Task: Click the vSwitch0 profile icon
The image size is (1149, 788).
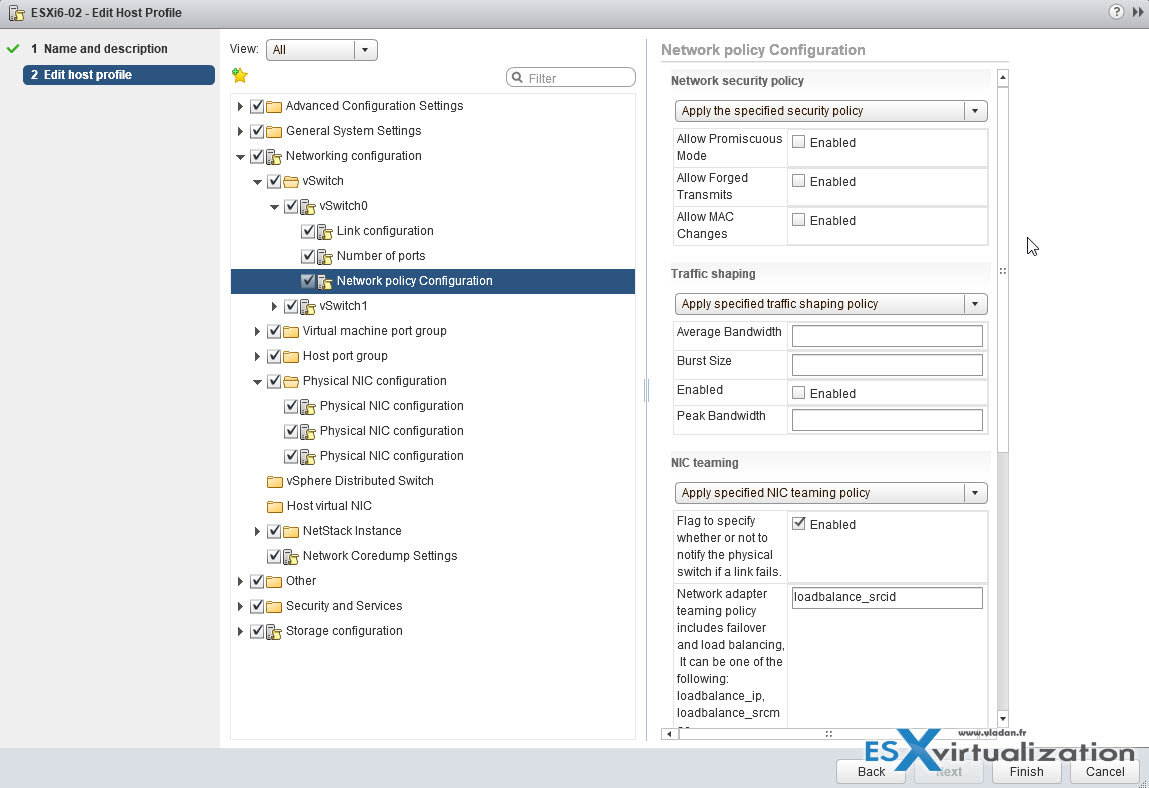Action: pyautogui.click(x=308, y=207)
